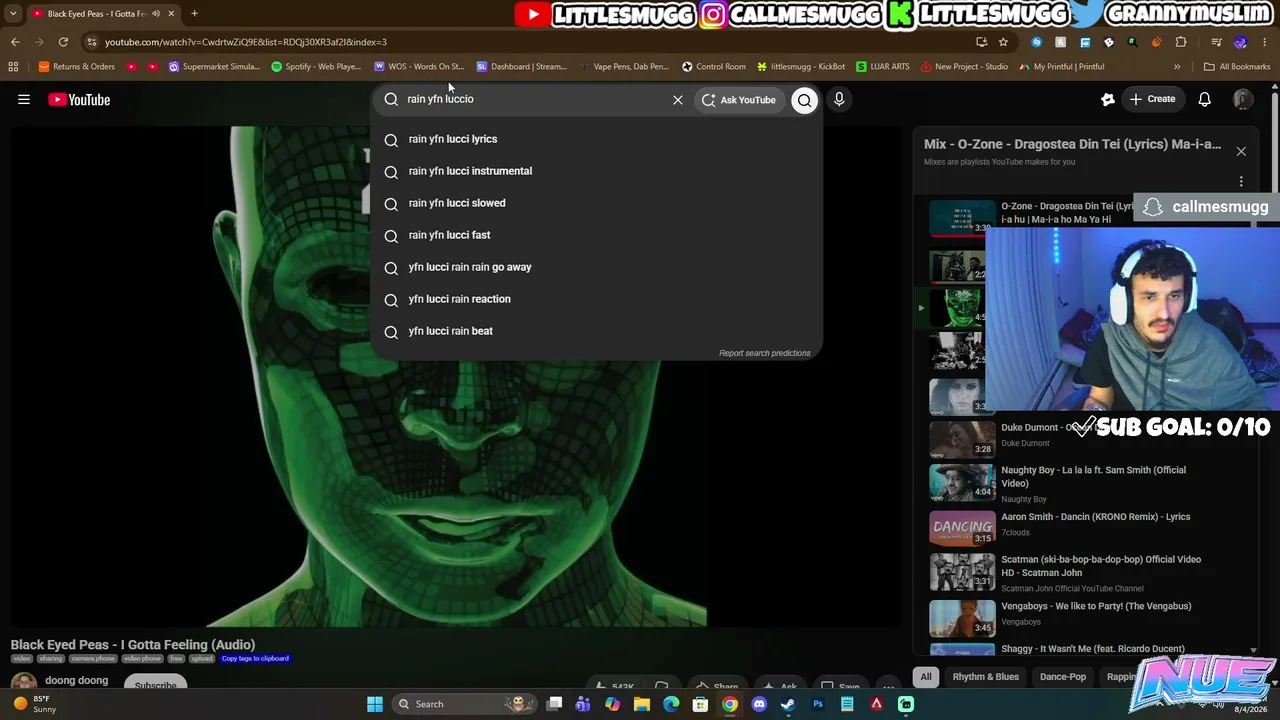
Task: Open Steam from the taskbar
Action: pos(788,704)
